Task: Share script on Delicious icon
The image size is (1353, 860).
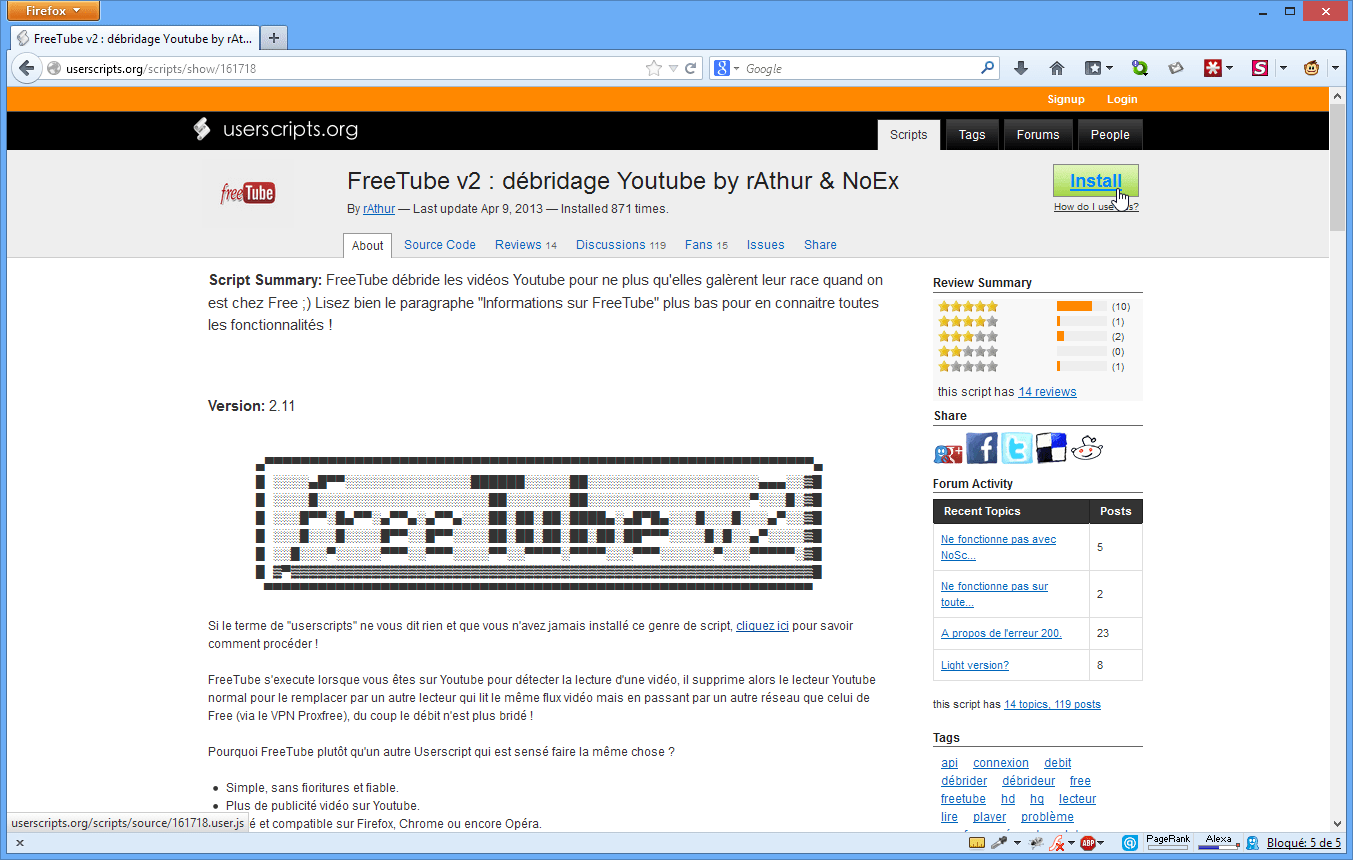Action: [1051, 448]
